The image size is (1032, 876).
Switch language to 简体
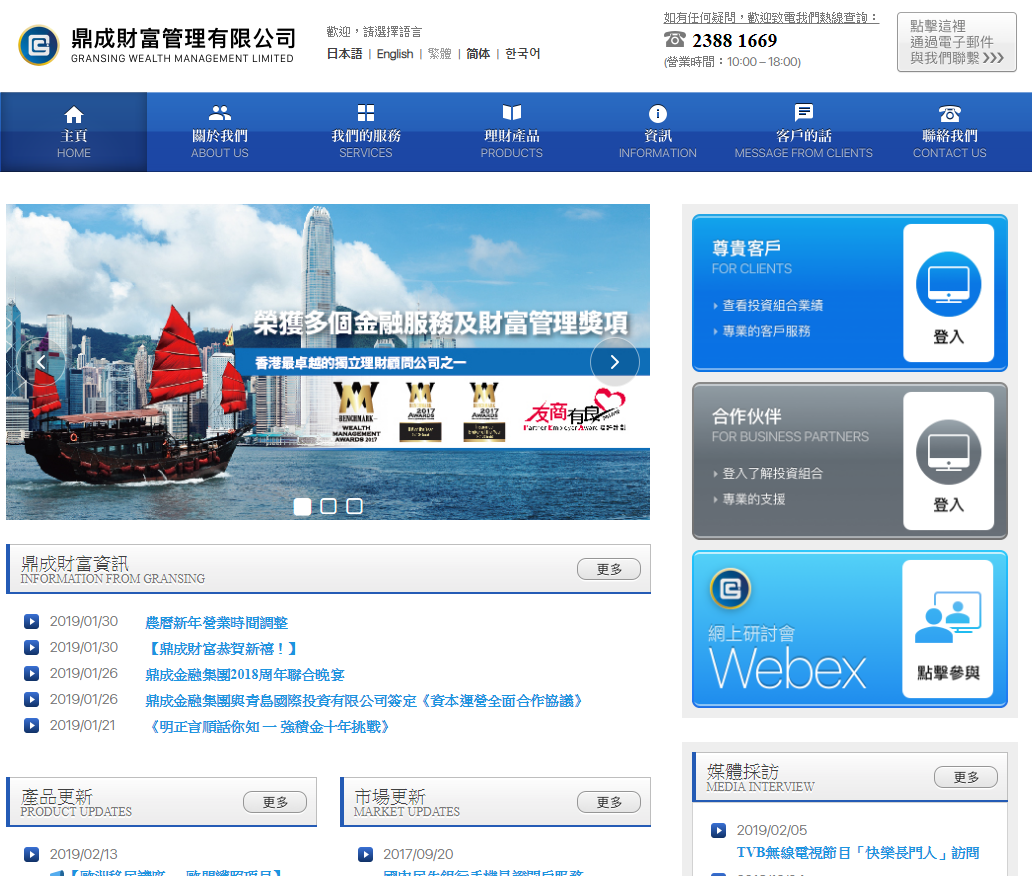click(x=478, y=54)
